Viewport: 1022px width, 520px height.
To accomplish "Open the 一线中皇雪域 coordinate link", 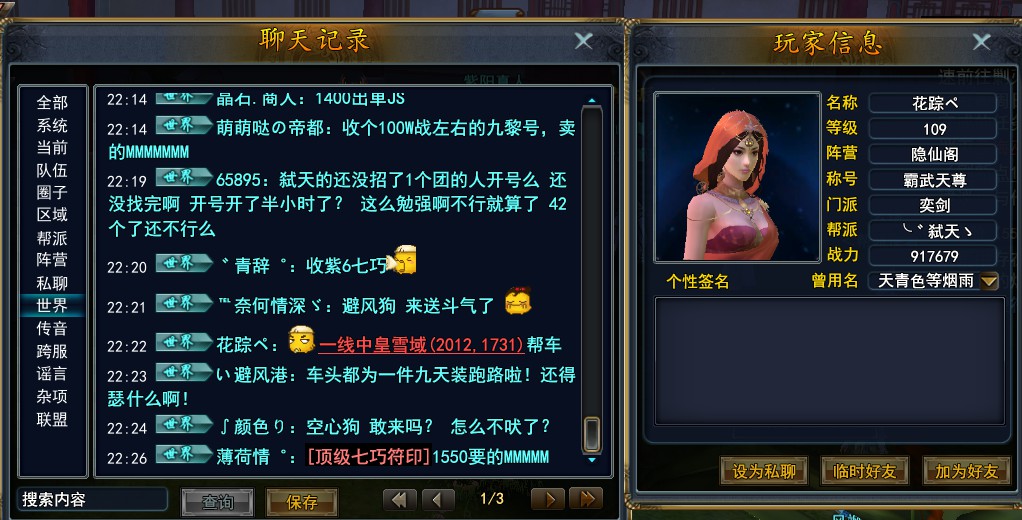I will [x=421, y=345].
